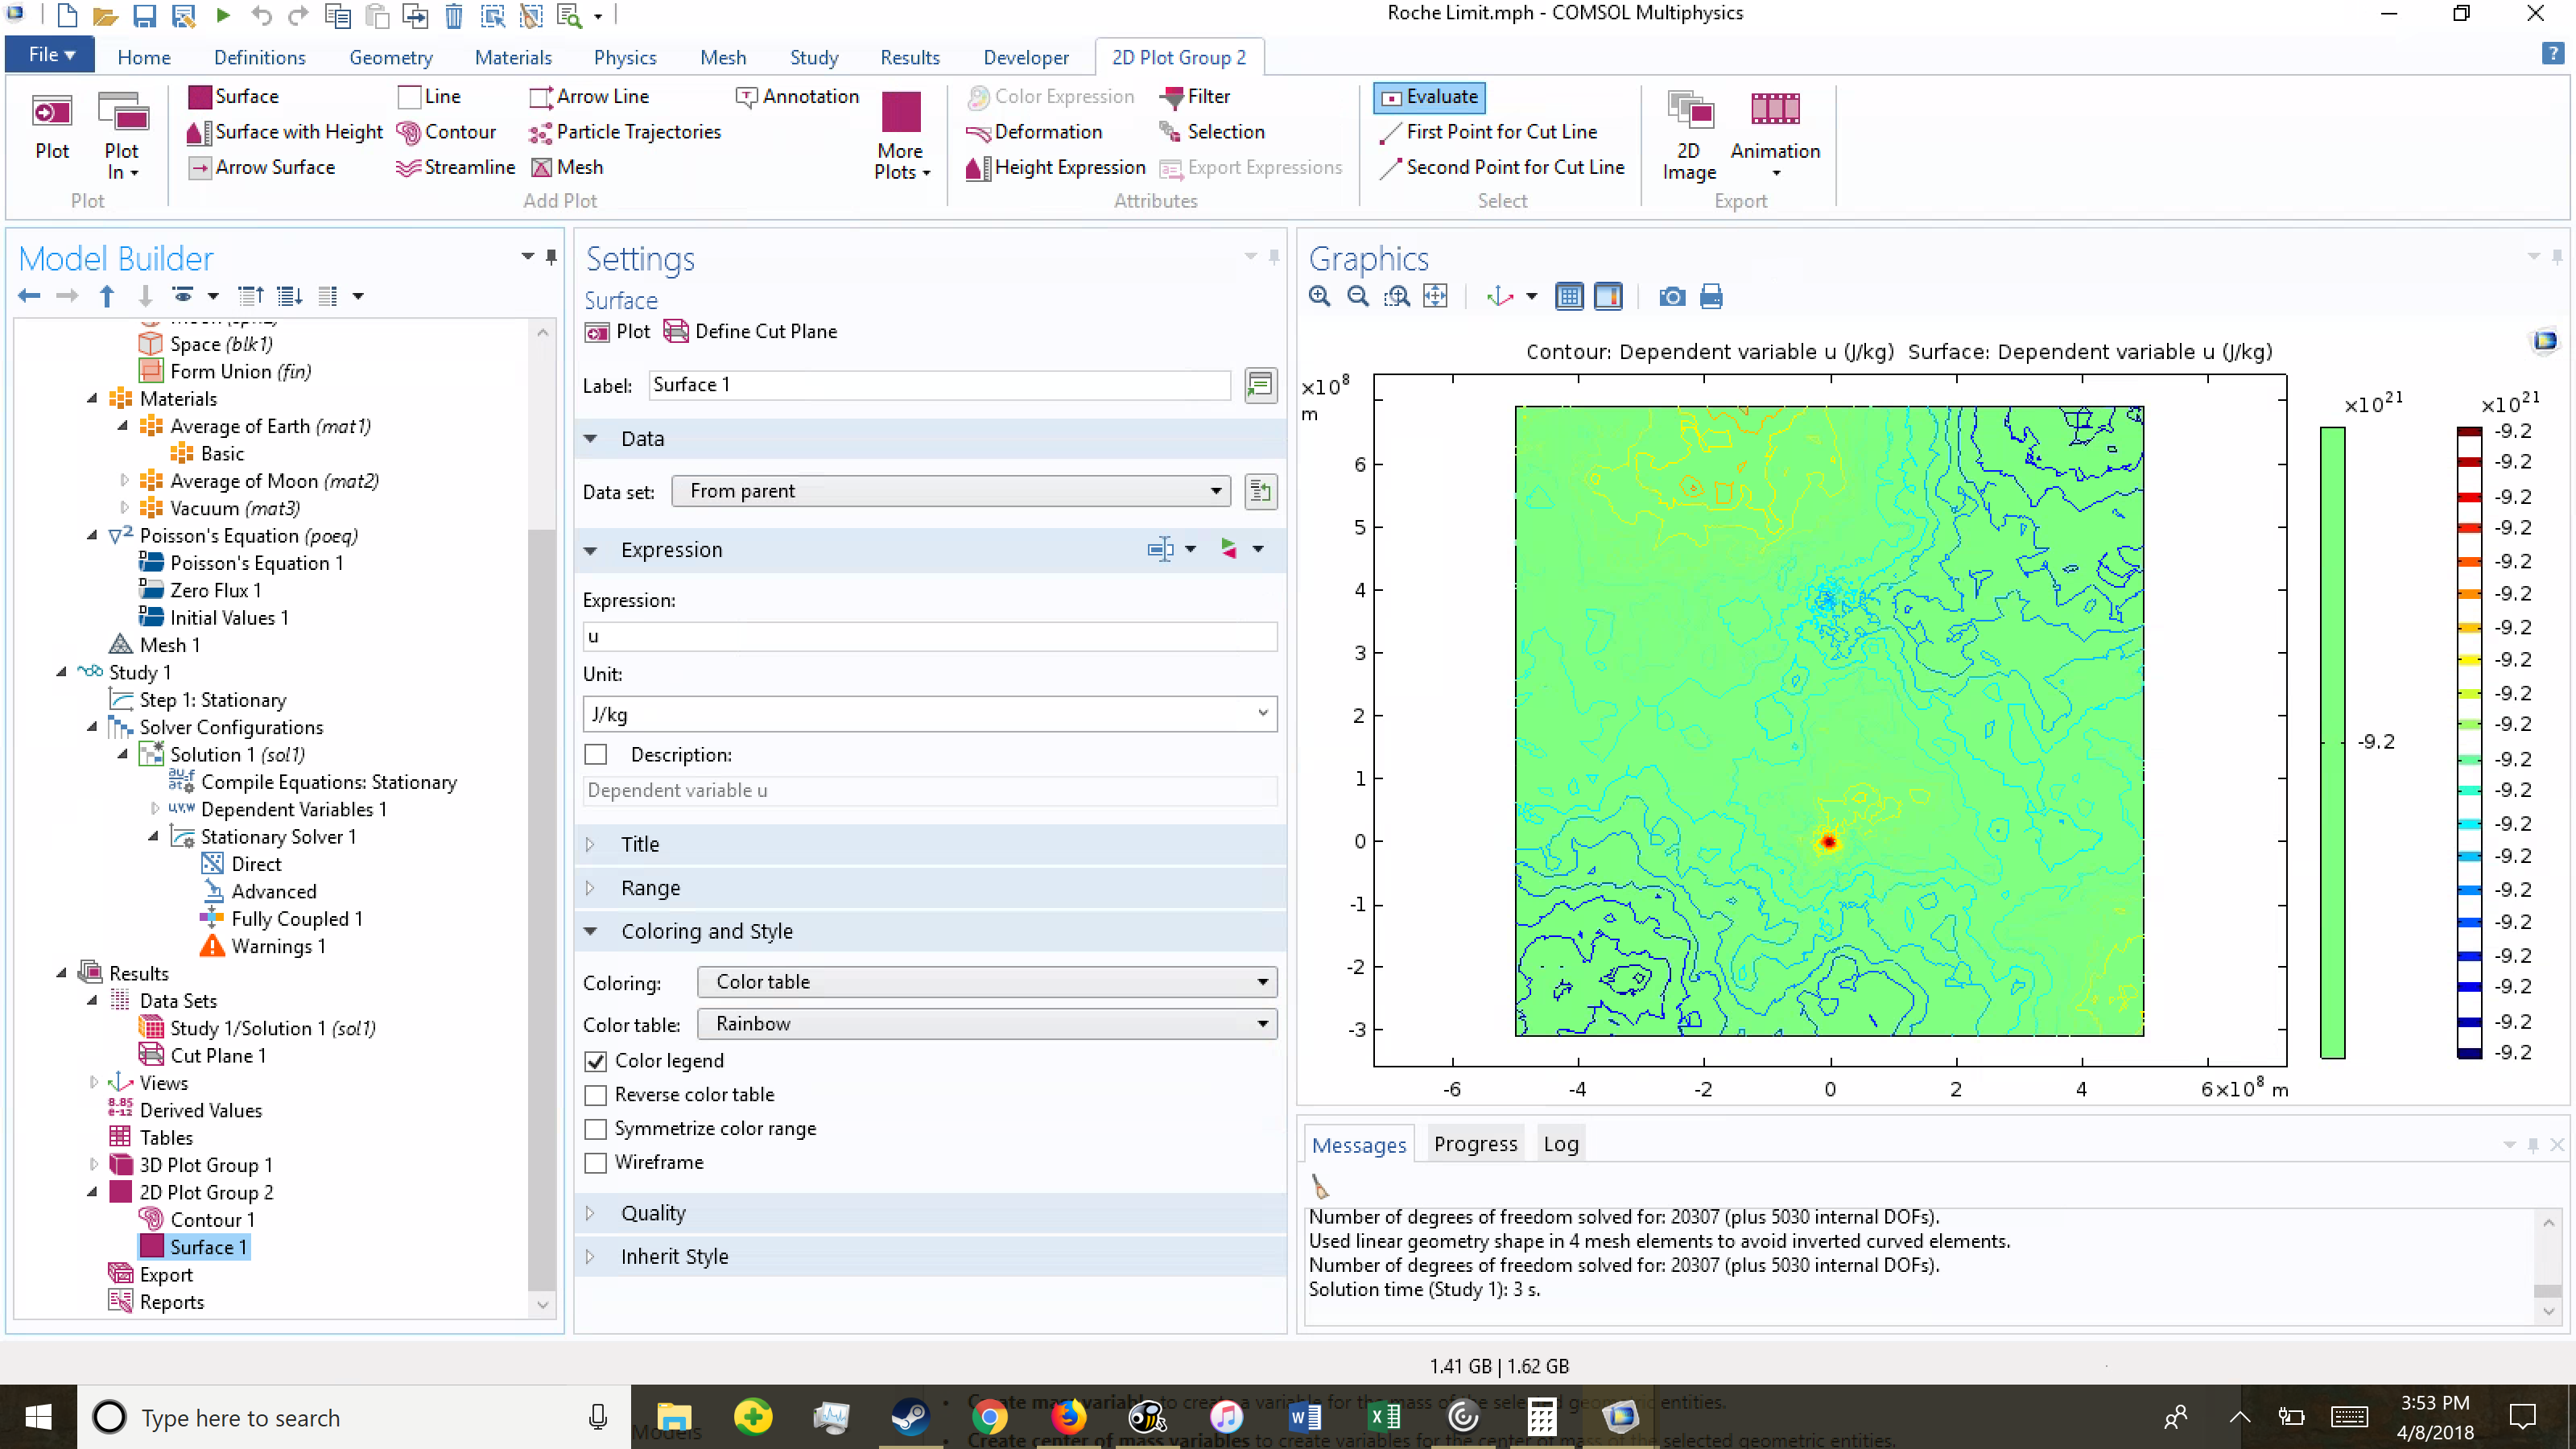Switch to the Mesh ribbon tab
The image size is (2576, 1449).
pos(722,58)
